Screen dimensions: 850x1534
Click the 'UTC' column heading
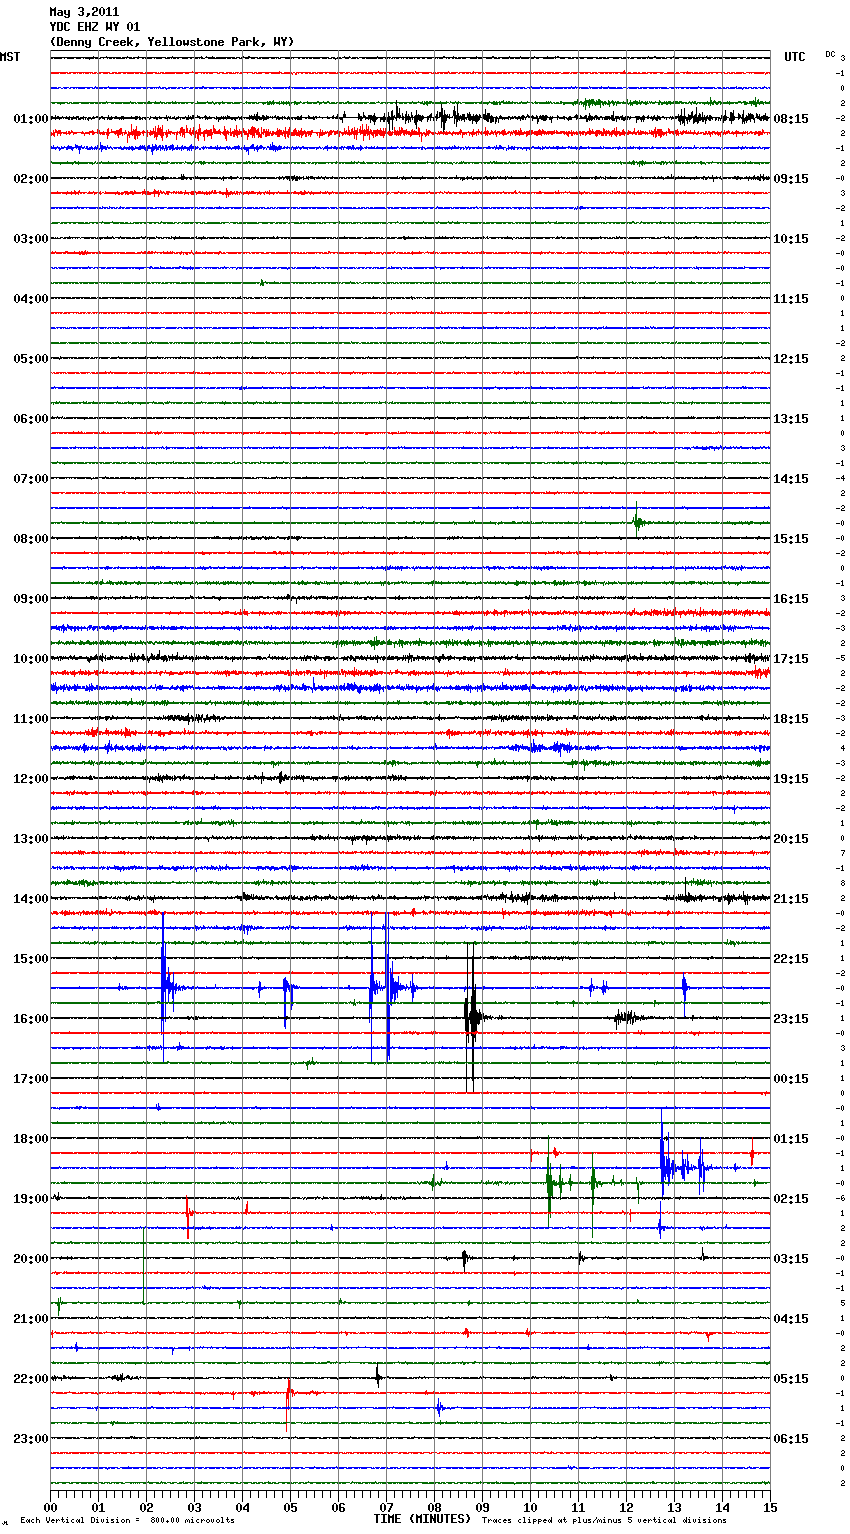(x=794, y=57)
